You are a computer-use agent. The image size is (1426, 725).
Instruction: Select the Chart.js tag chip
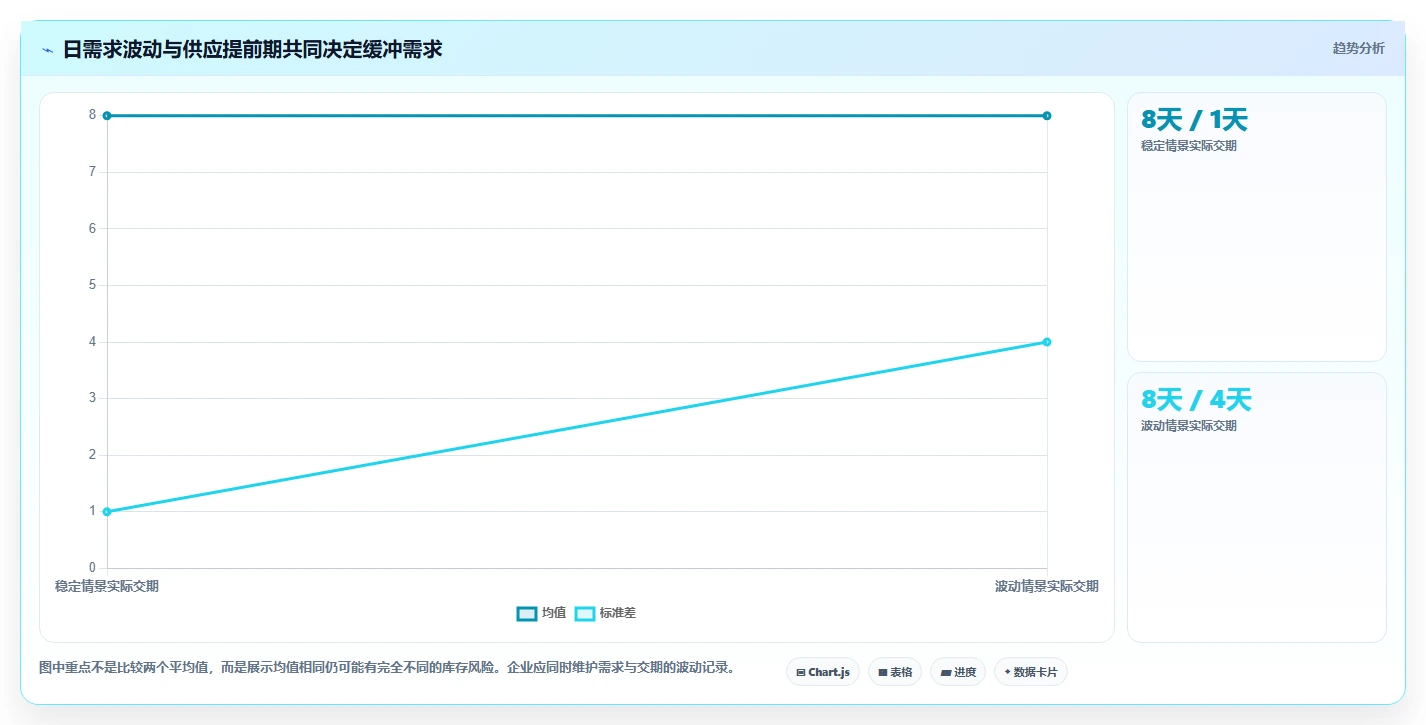coord(823,672)
